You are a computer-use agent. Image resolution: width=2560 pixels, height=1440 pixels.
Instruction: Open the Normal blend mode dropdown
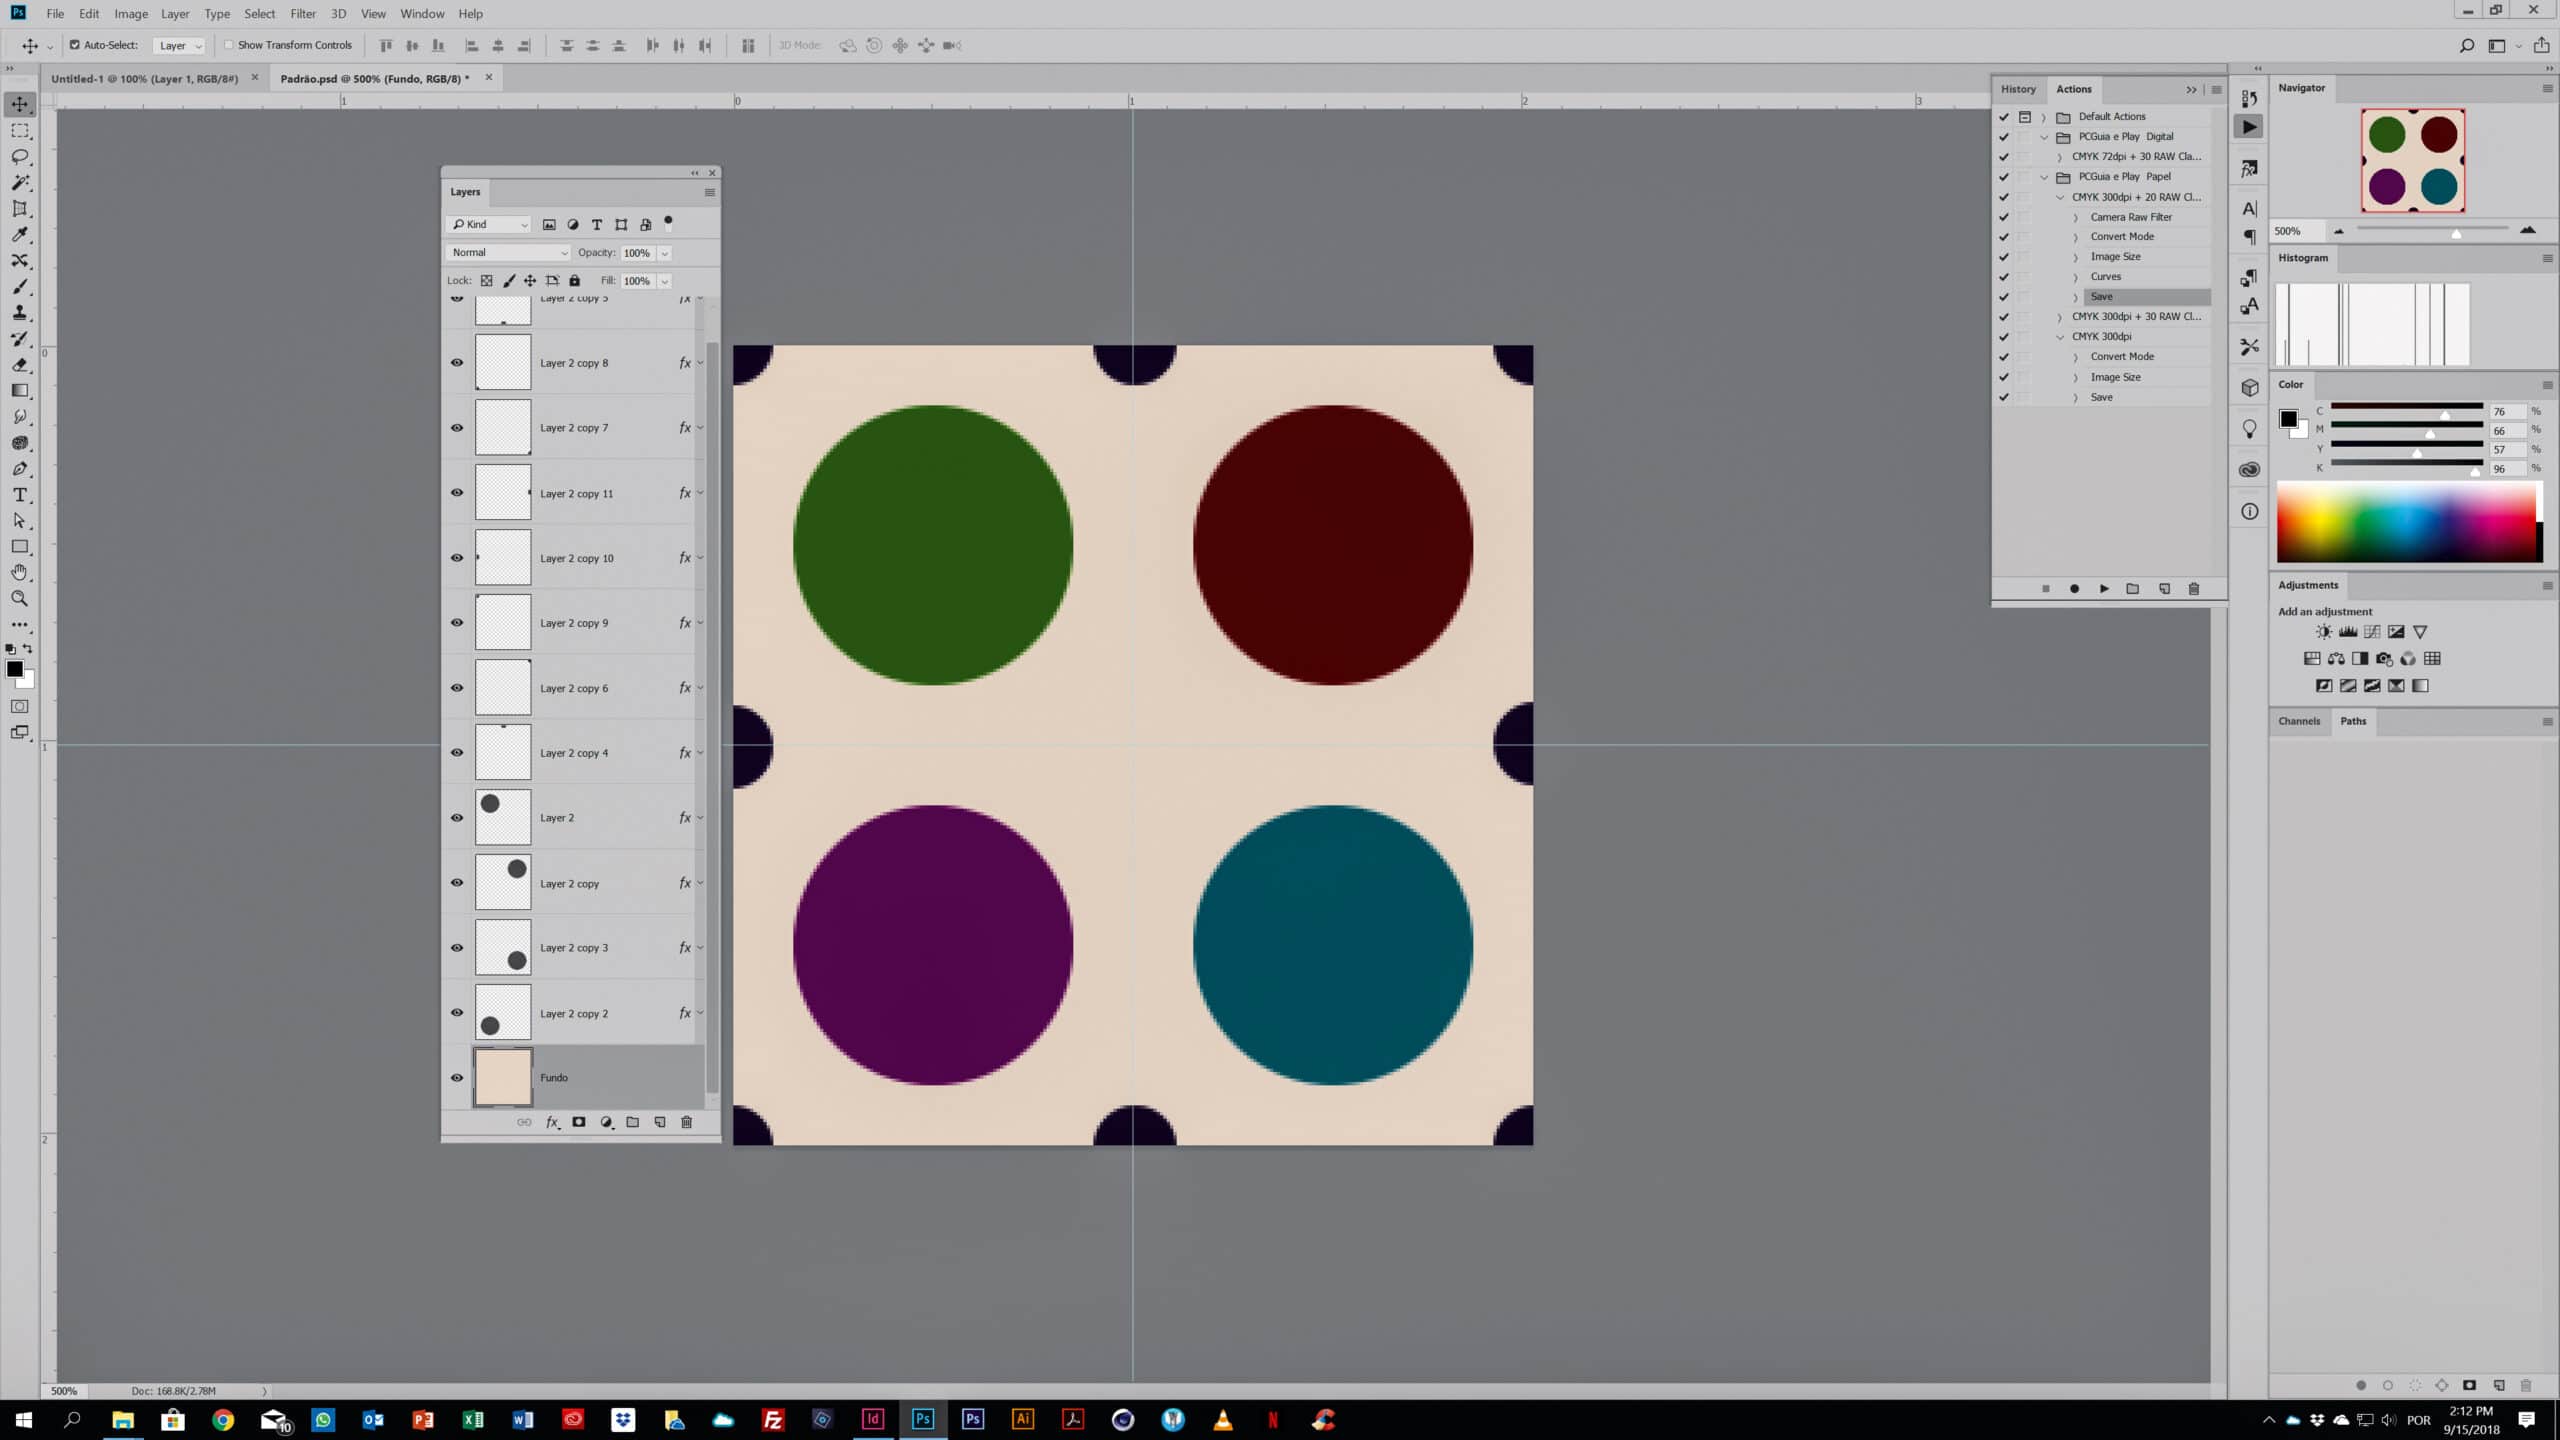(x=509, y=253)
